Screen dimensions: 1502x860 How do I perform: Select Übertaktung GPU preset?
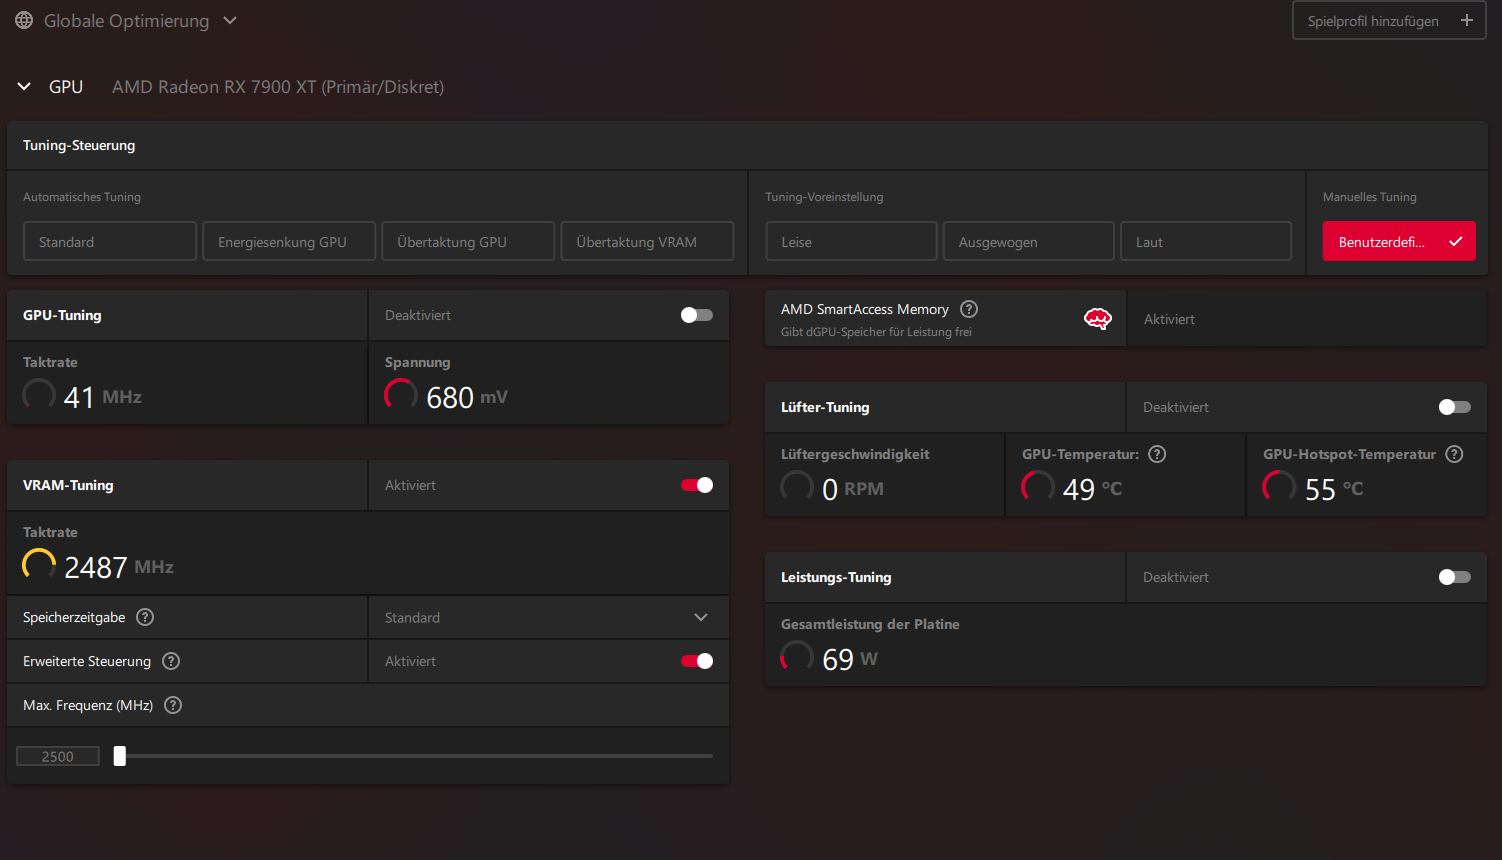468,241
